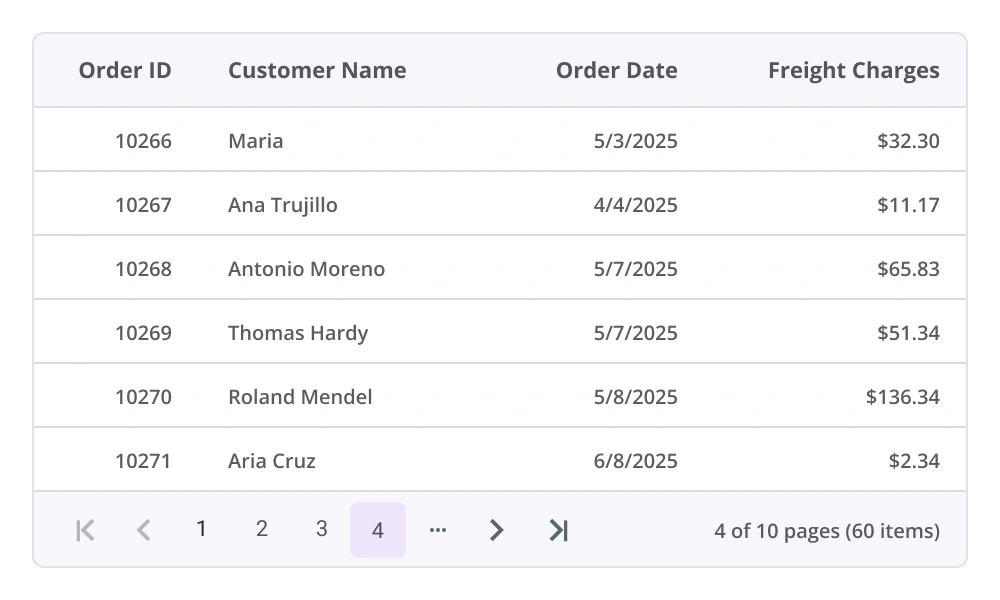The width and height of the screenshot is (1000, 600).
Task: Click the currently active page 4 button
Action: (378, 530)
